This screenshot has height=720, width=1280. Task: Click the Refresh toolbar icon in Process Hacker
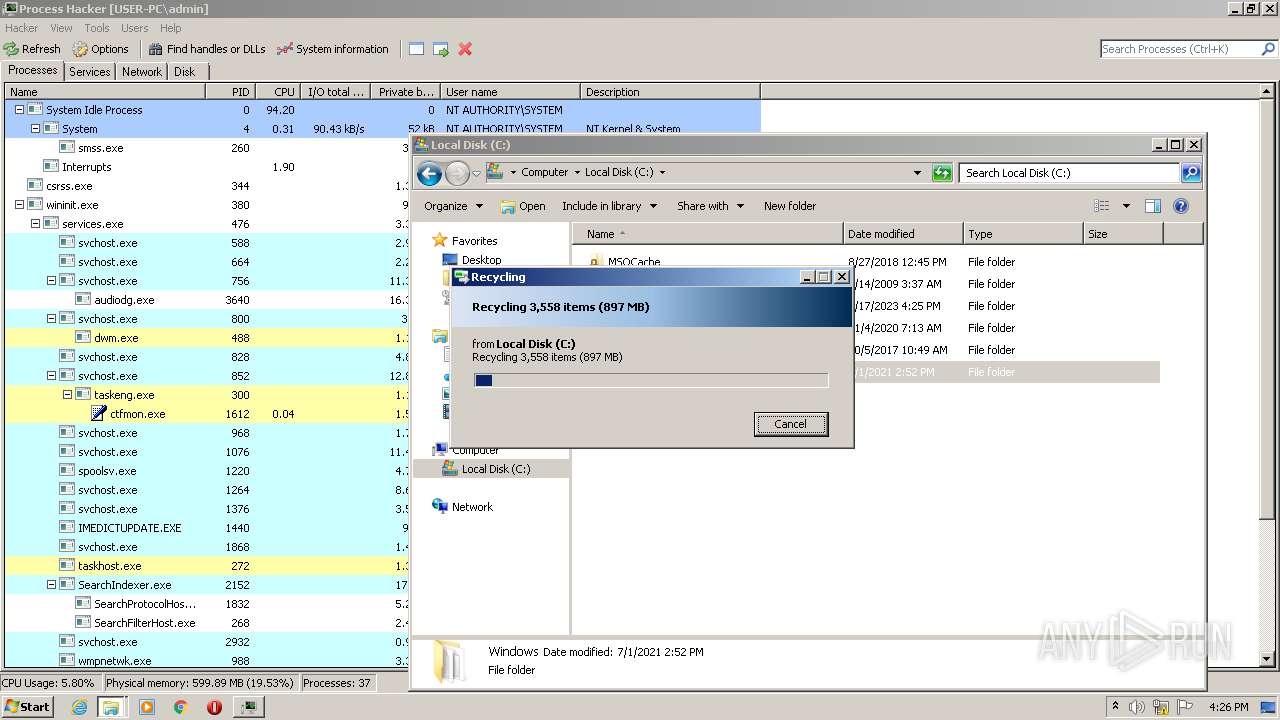pyautogui.click(x=32, y=49)
